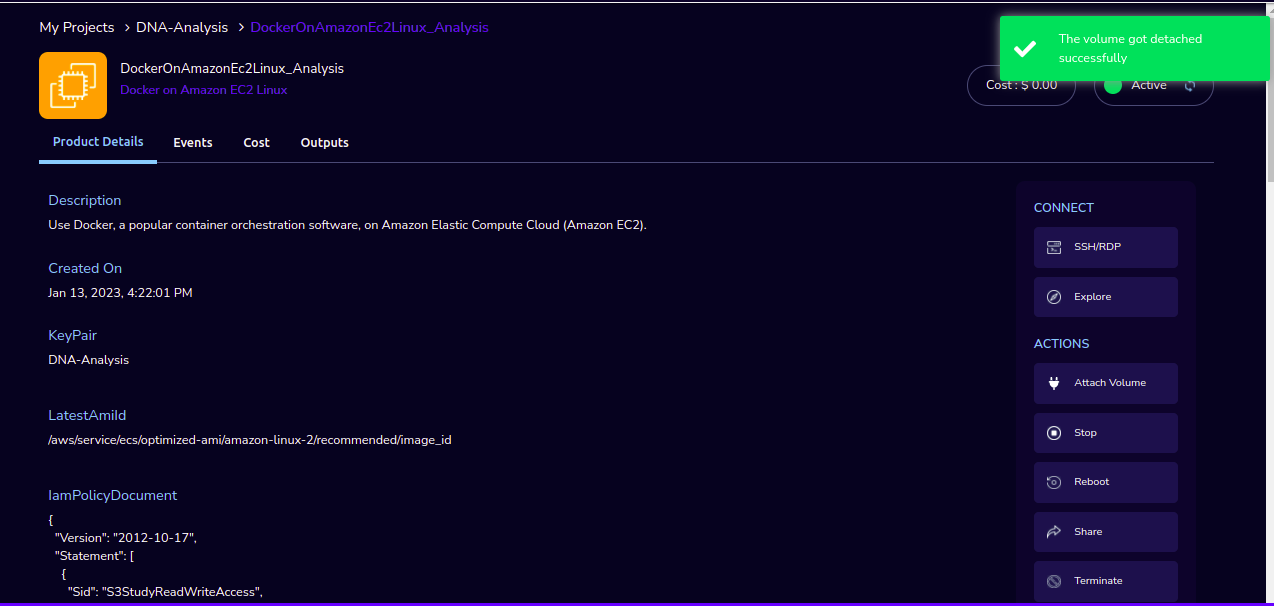Viewport: 1274px width, 606px height.
Task: Click the Explore compass icon
Action: [1054, 297]
